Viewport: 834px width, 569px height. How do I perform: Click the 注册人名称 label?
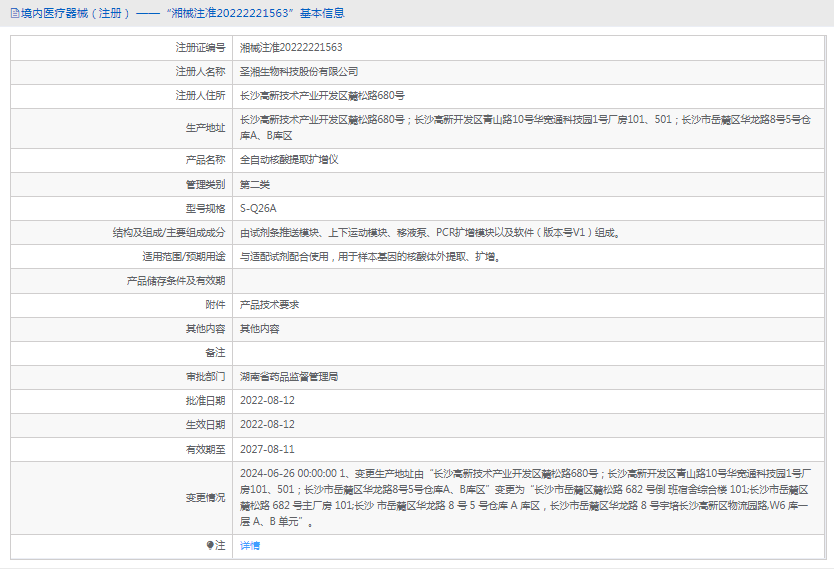tap(201, 72)
